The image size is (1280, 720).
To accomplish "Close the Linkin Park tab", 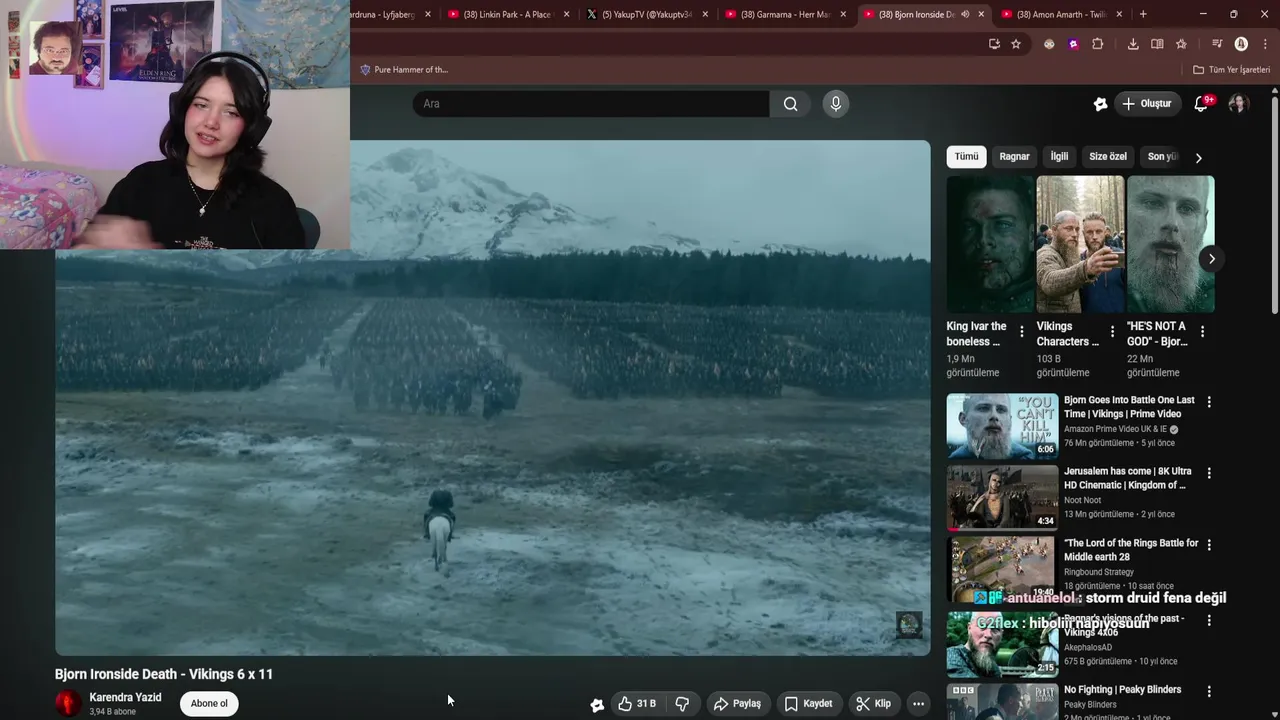I will coord(567,14).
